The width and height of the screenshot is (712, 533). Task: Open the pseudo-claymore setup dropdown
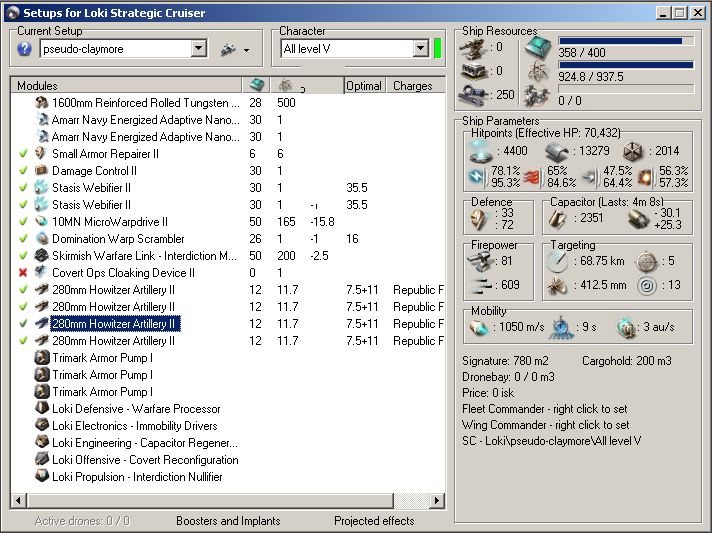pyautogui.click(x=199, y=49)
